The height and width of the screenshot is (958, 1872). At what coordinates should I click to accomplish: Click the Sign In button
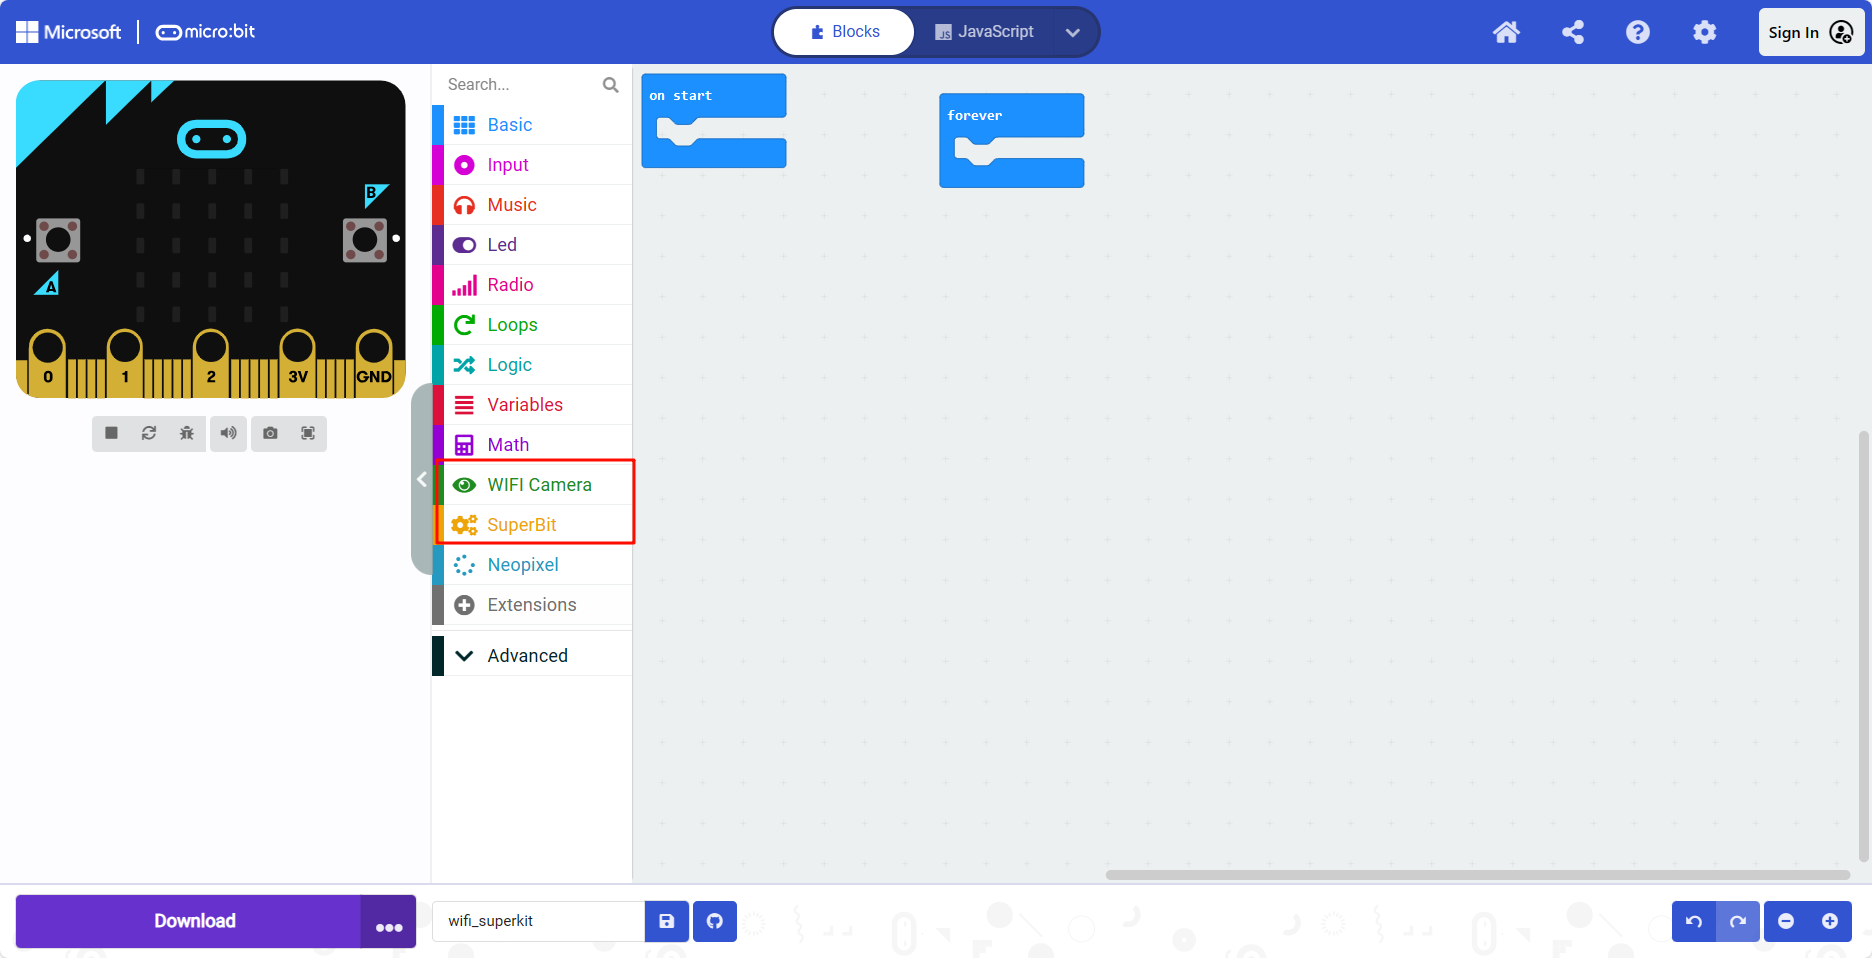1810,32
